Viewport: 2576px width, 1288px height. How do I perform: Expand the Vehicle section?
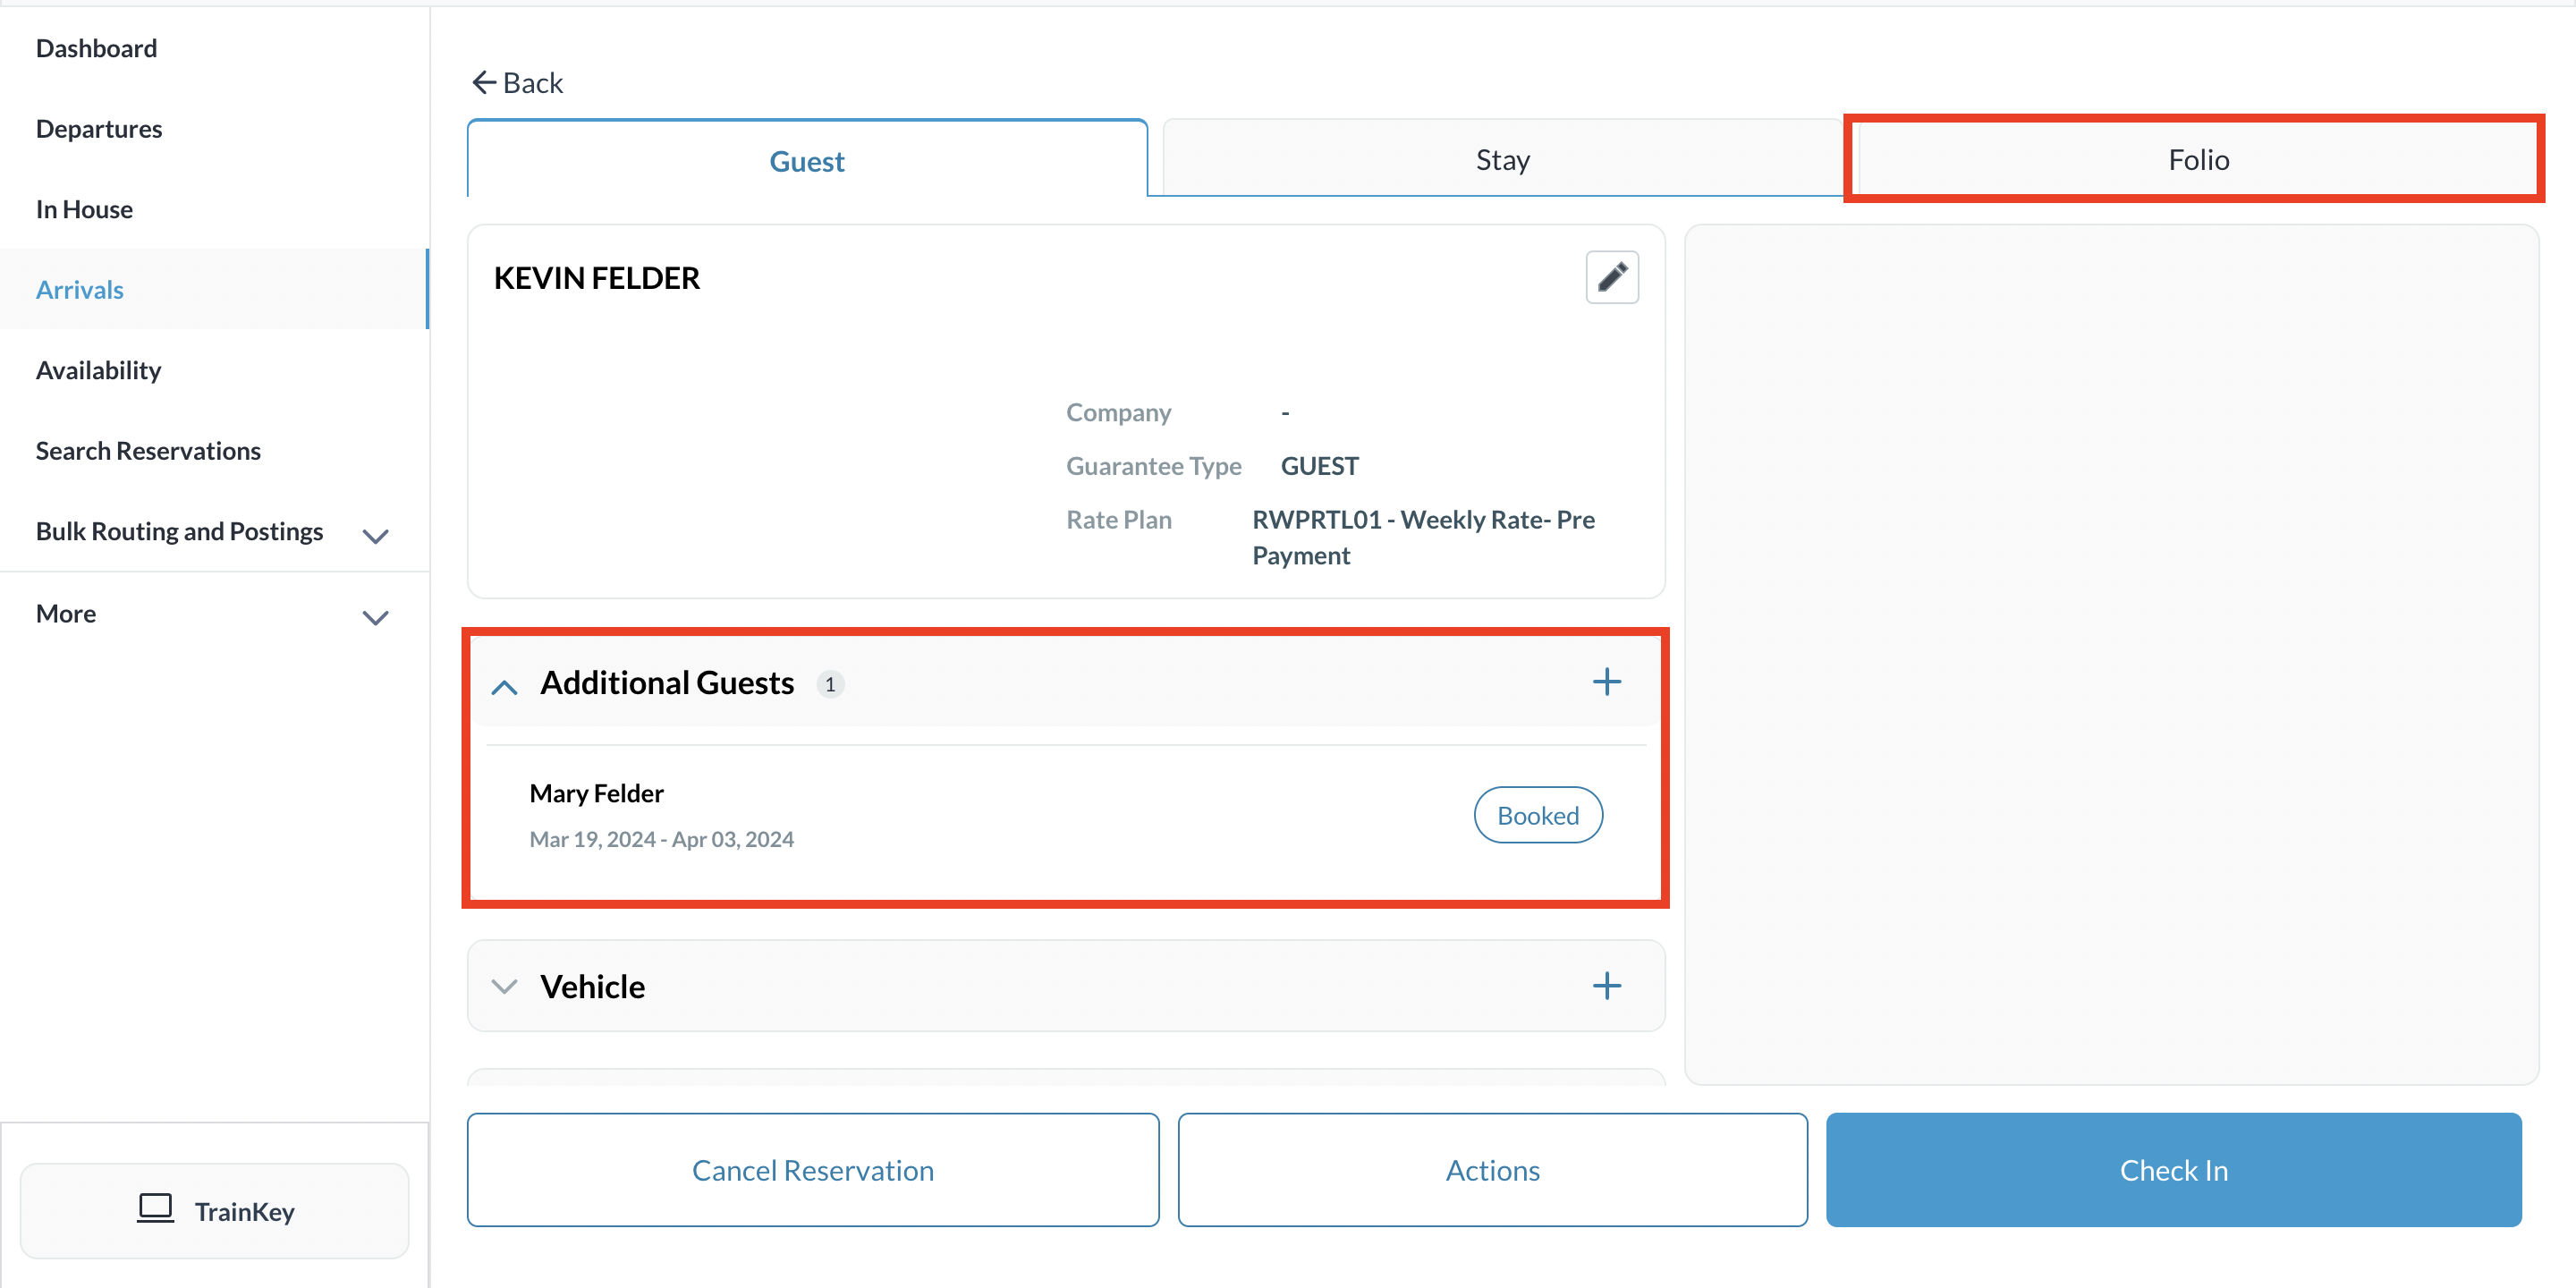[505, 987]
